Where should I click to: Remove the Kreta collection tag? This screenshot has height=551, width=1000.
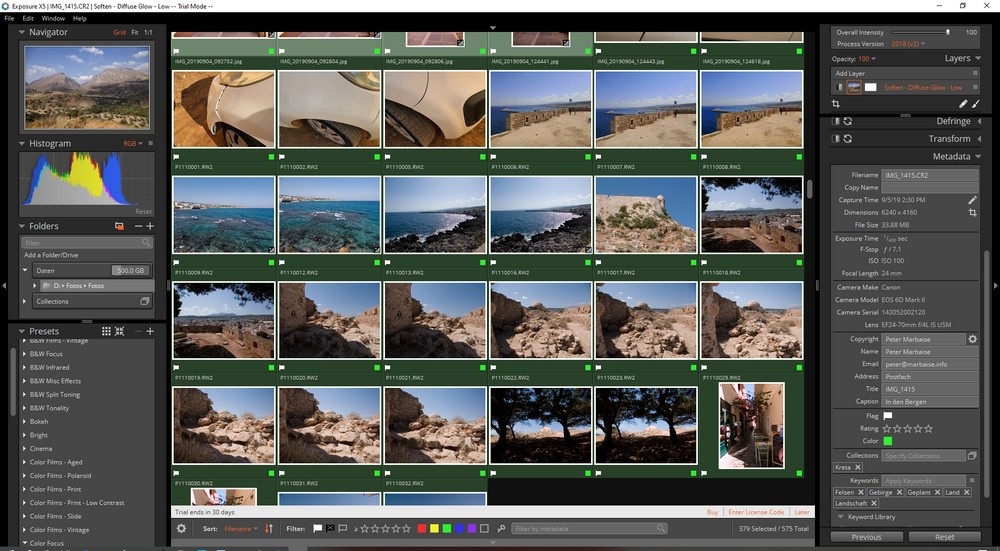point(858,467)
